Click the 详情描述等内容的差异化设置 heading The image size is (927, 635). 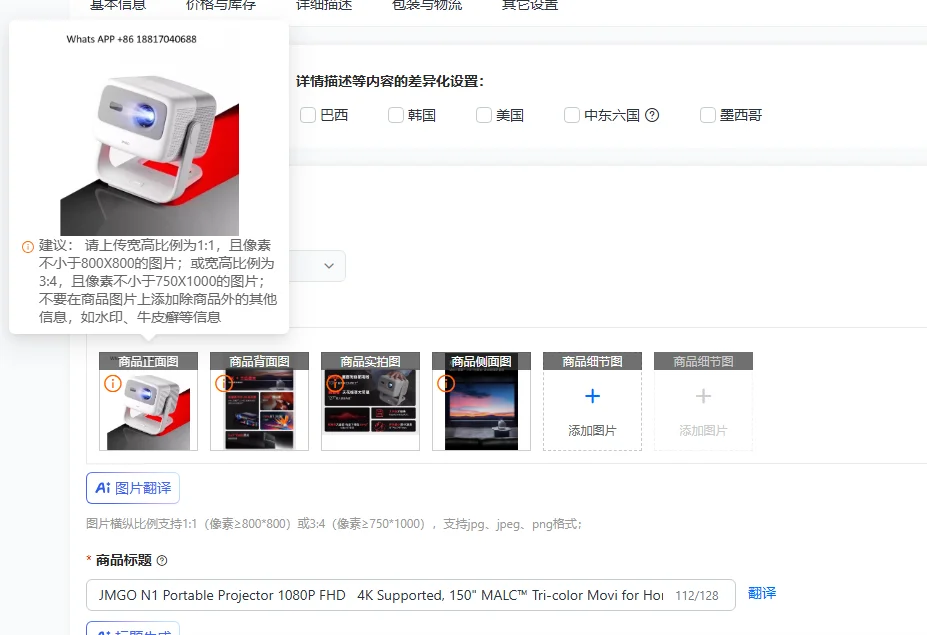390,82
